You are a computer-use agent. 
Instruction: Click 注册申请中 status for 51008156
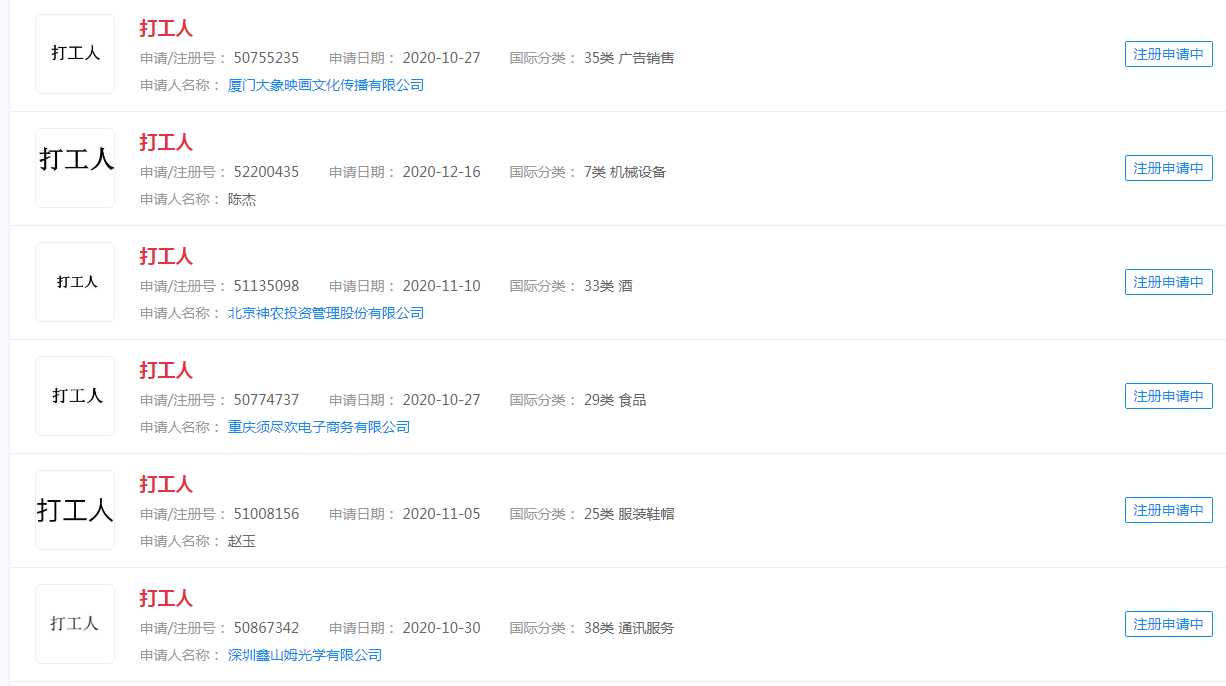(x=1169, y=510)
